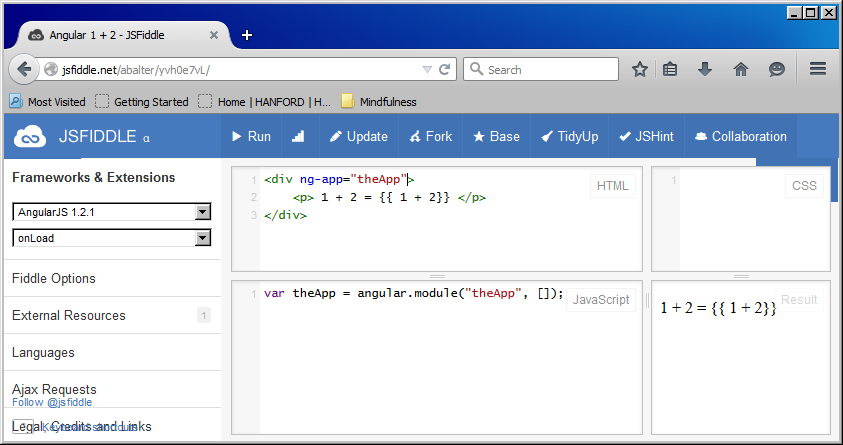Run the fiddle

tap(251, 137)
